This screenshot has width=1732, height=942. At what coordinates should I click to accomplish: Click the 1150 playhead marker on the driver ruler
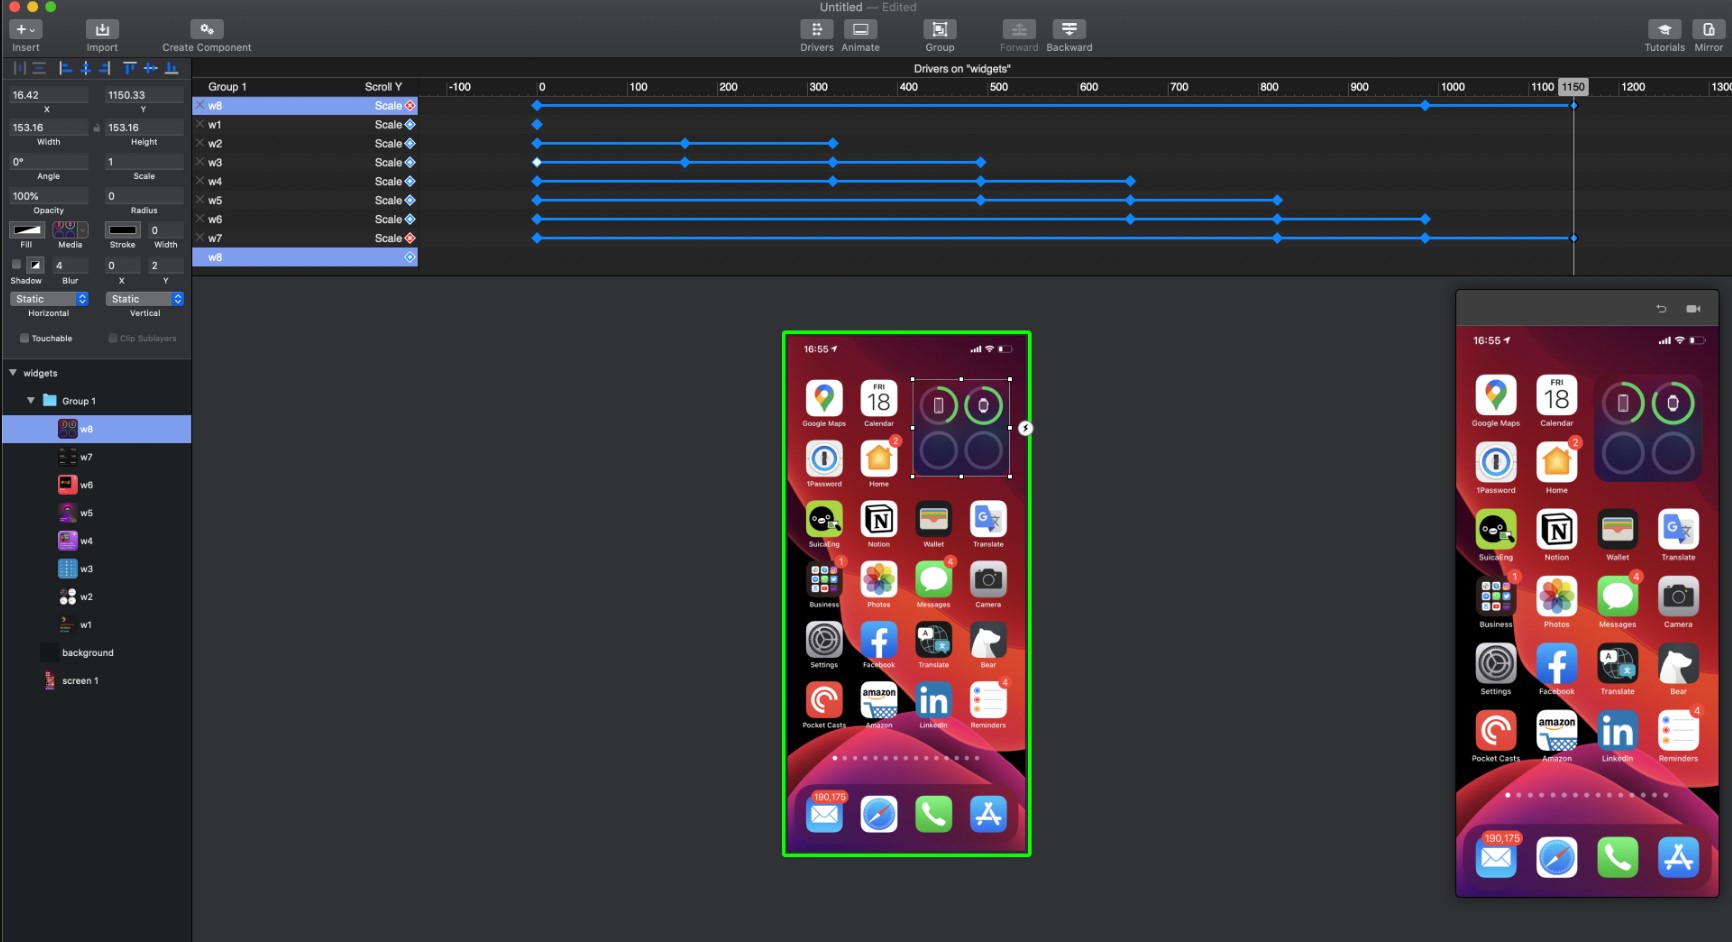(1573, 87)
